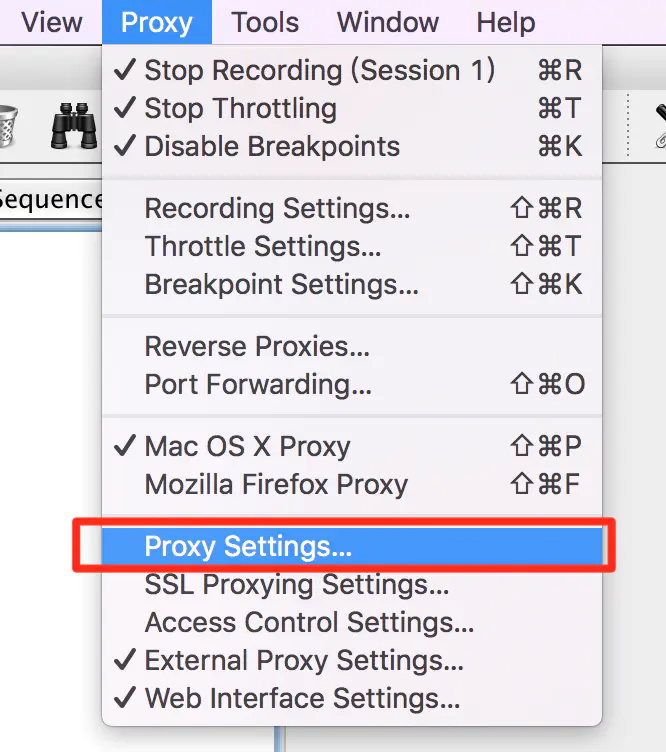Click the tools icon at toolbar edge
666x752 pixels.
661,126
